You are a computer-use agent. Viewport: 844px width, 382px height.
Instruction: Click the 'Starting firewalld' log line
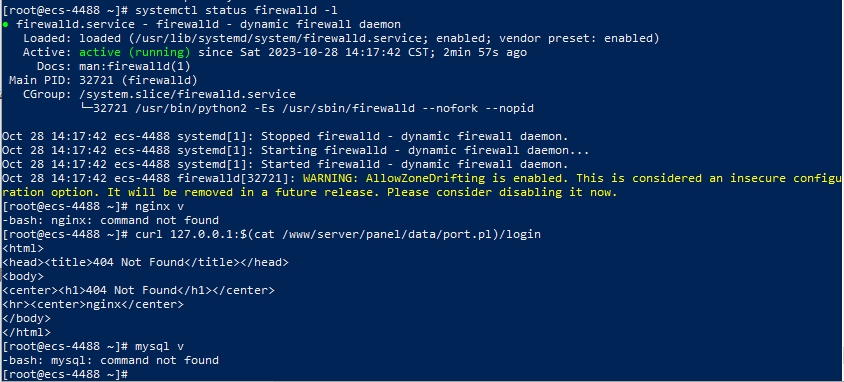point(296,151)
